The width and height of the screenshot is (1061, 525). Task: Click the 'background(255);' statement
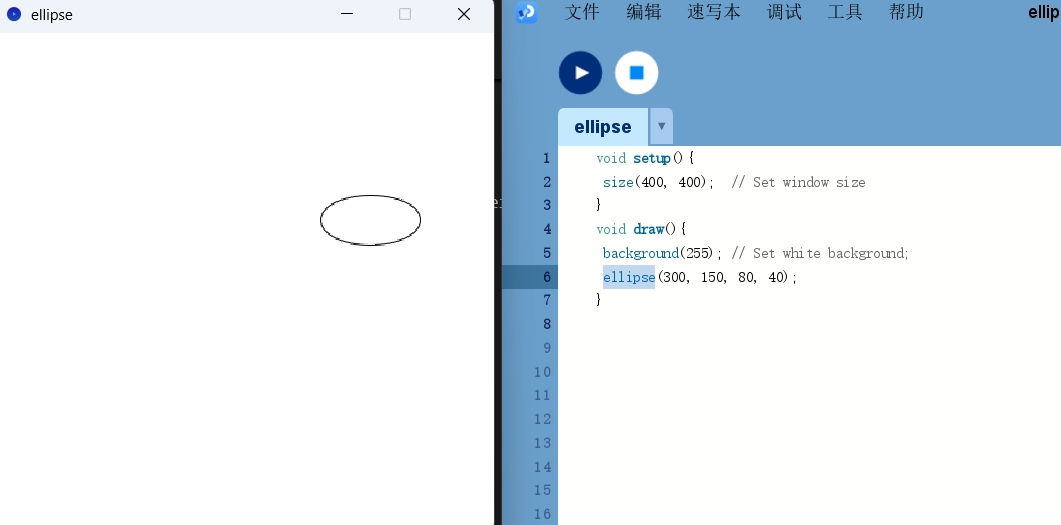662,253
